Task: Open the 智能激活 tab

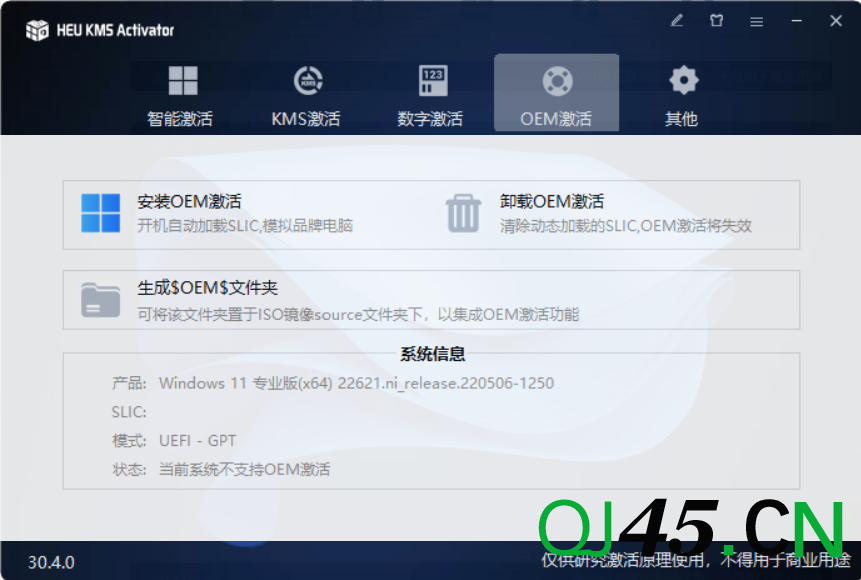Action: tap(180, 94)
